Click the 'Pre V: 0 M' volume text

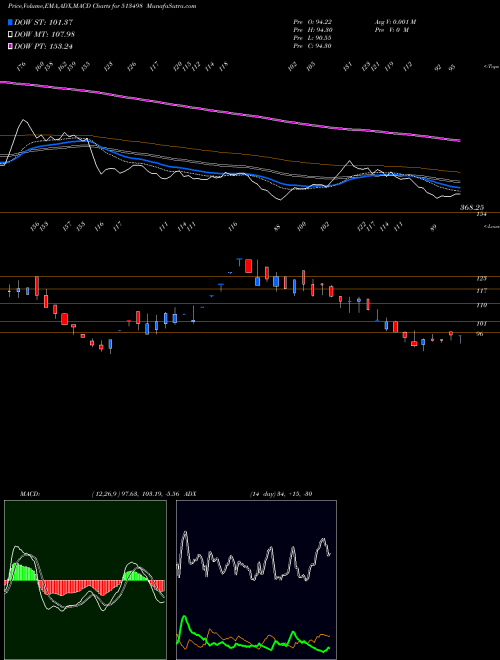click(x=391, y=30)
